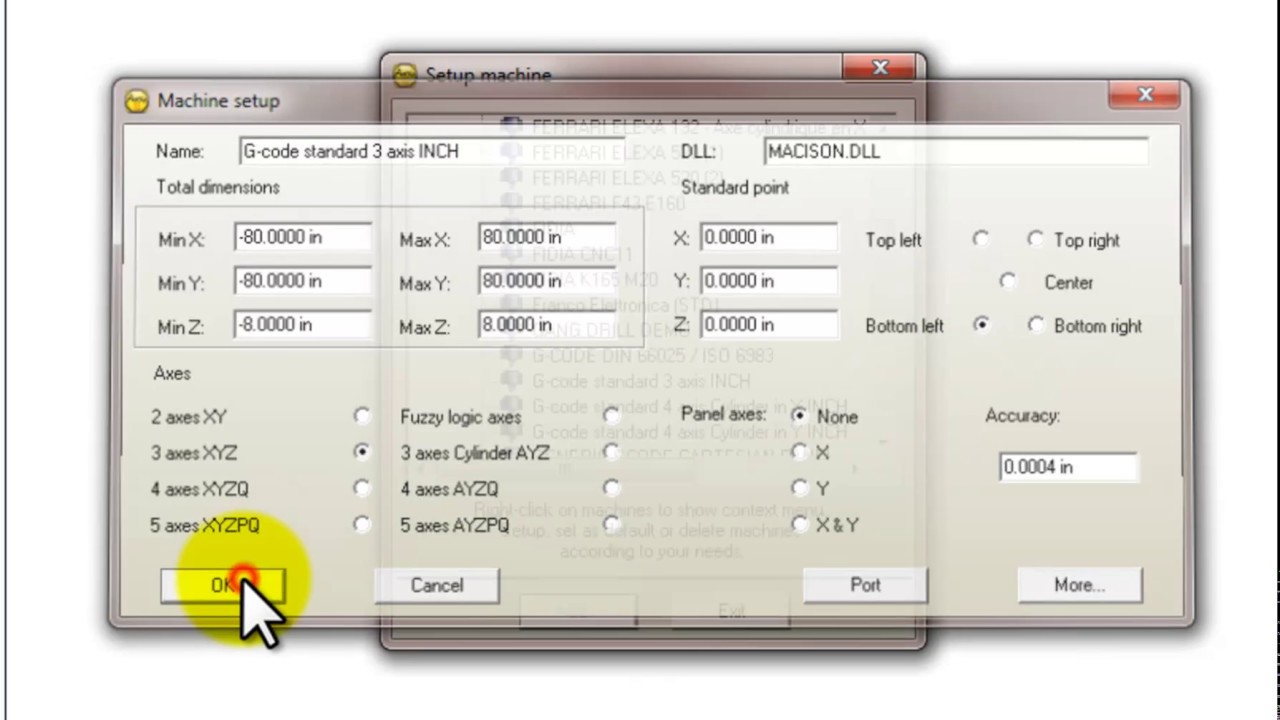Edit the Accuracy value field
The height and width of the screenshot is (720, 1280).
[x=1069, y=467]
